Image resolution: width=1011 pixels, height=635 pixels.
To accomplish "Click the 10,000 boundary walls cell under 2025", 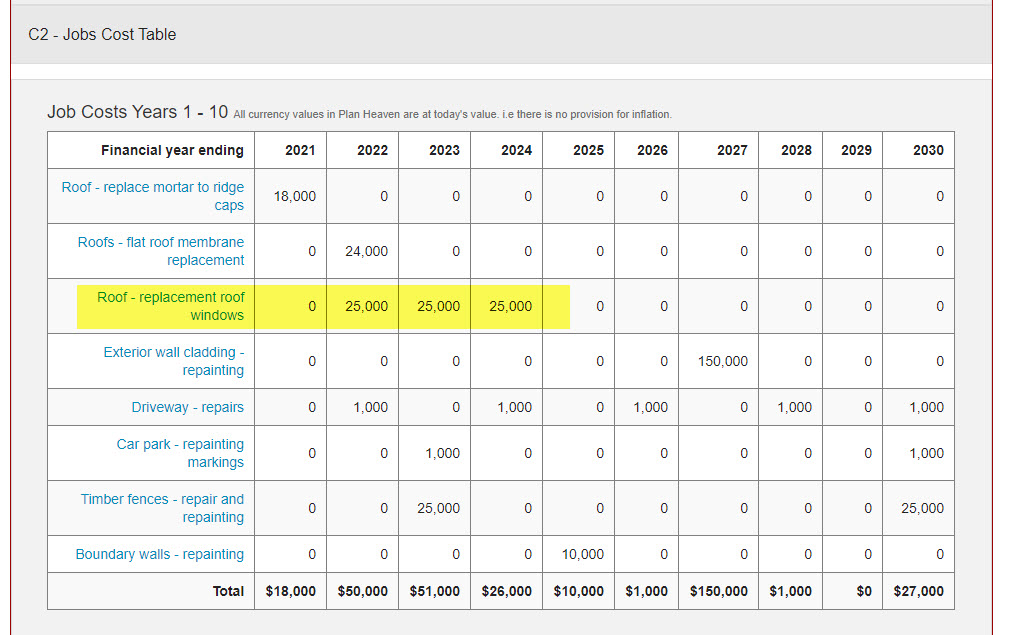I will 576,554.
